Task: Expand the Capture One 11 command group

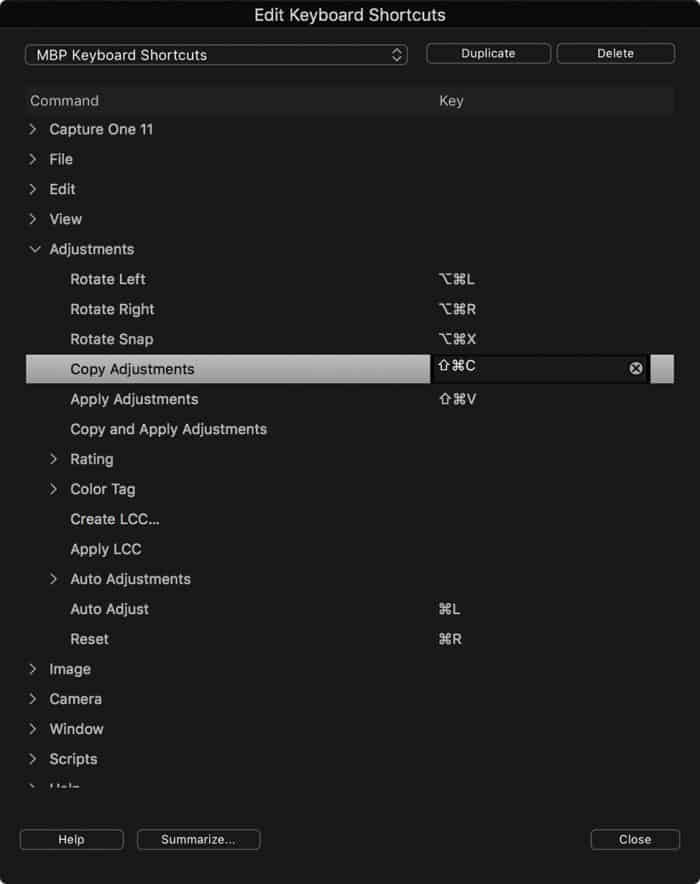Action: pos(33,129)
